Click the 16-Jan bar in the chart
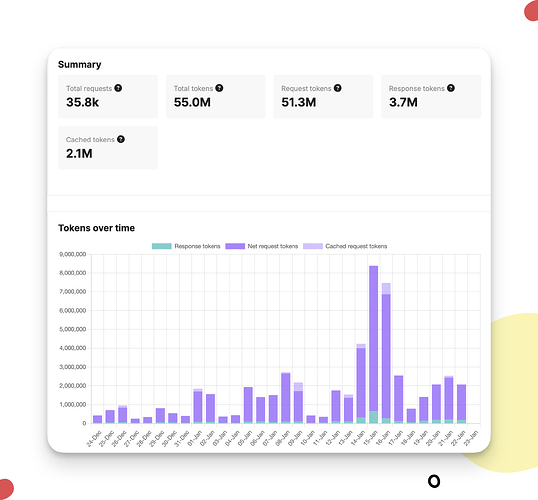The height and width of the screenshot is (500, 538). click(x=386, y=353)
